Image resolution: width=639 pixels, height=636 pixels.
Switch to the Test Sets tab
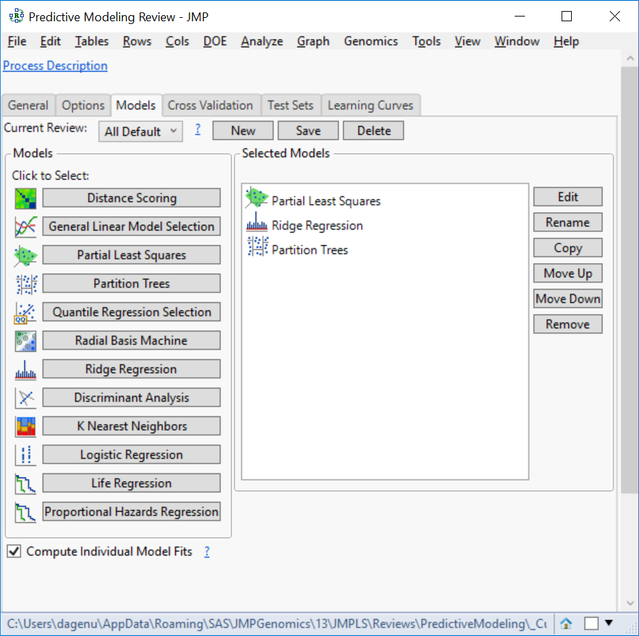[x=291, y=105]
